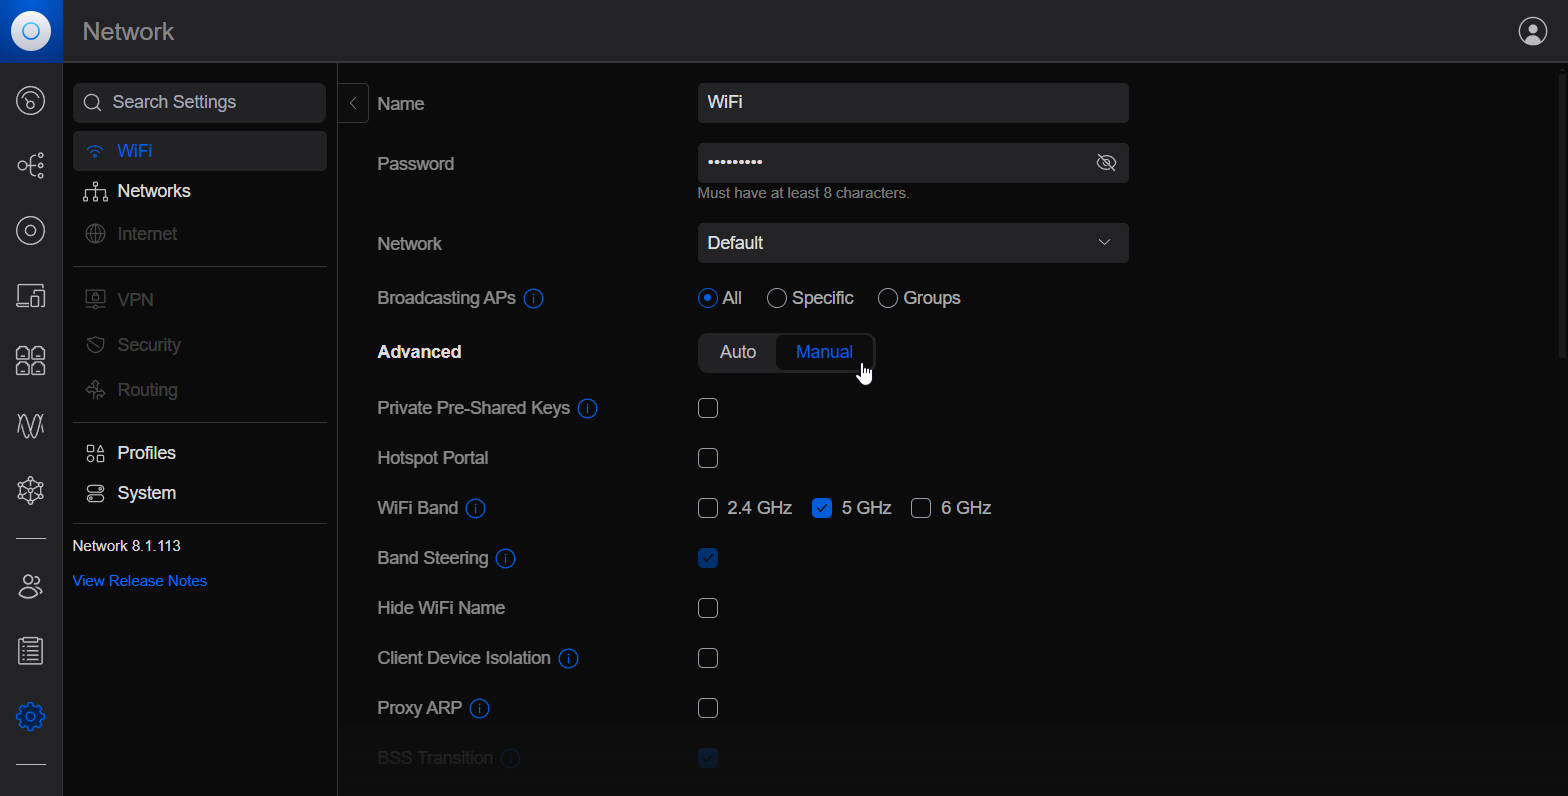Viewport: 1568px width, 796px height.
Task: Select the All broadcasting APs radio
Action: click(708, 298)
